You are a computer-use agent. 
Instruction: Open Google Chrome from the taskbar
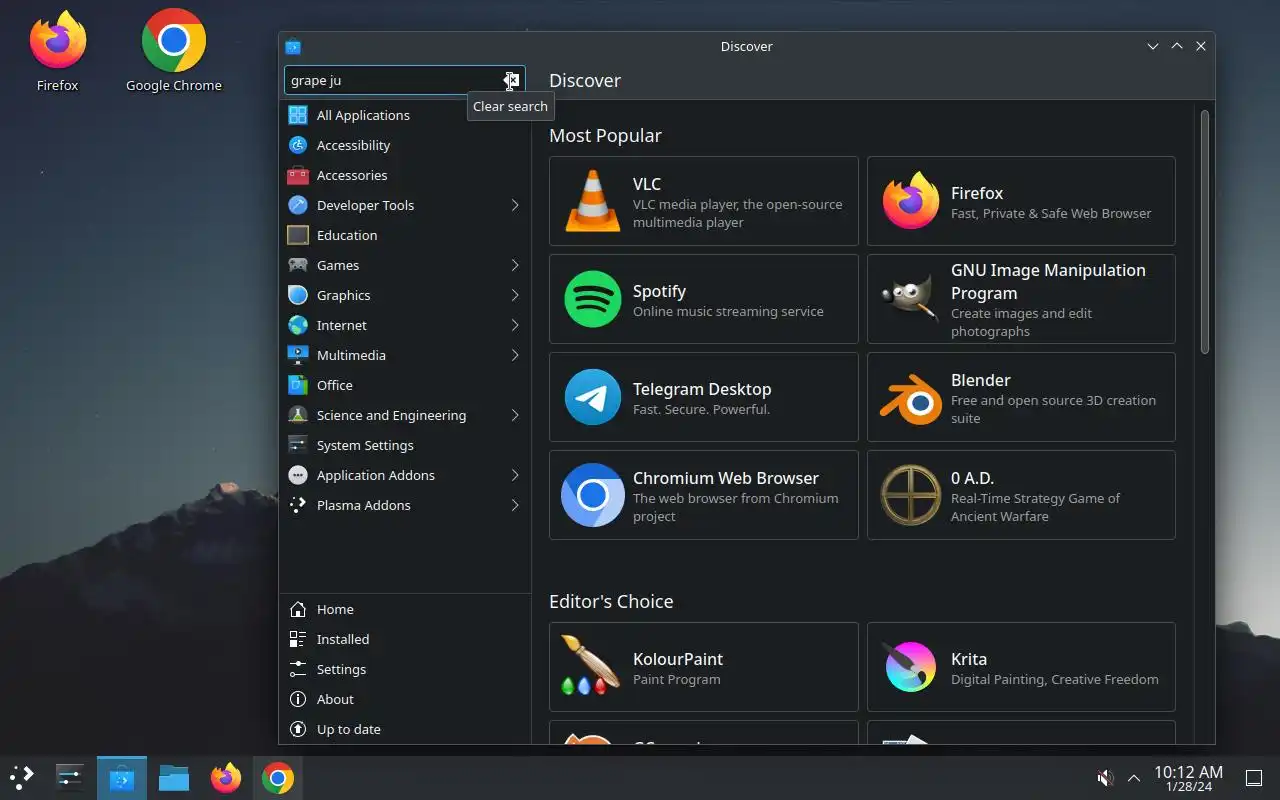pyautogui.click(x=278, y=777)
